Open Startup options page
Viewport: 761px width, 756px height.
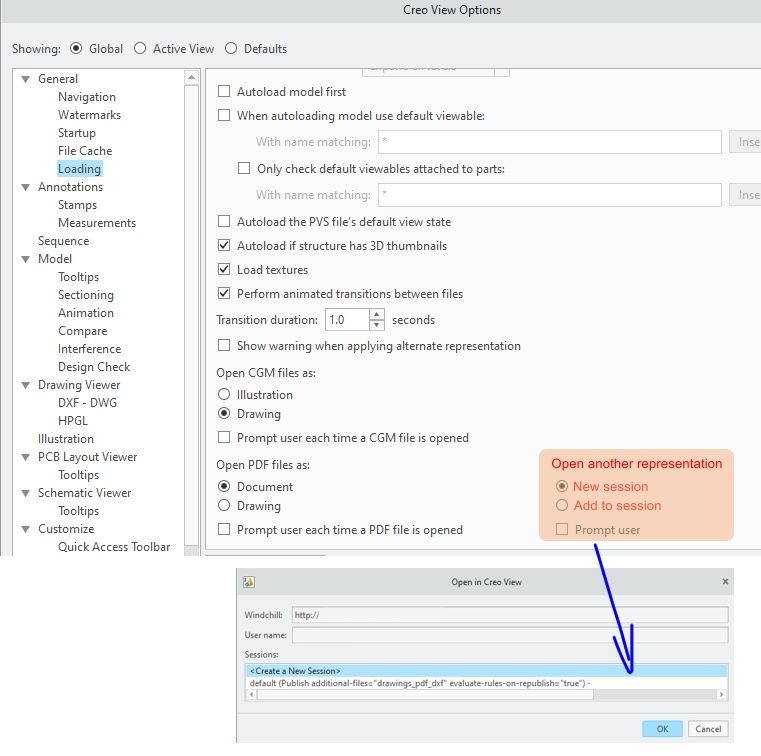tap(77, 133)
